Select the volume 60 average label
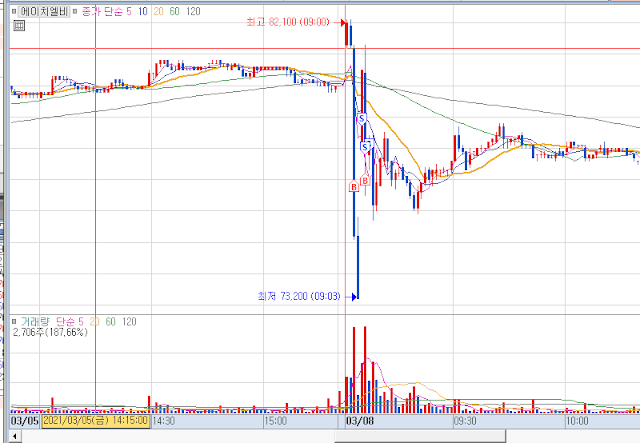This screenshot has width=640, height=443. click(111, 322)
